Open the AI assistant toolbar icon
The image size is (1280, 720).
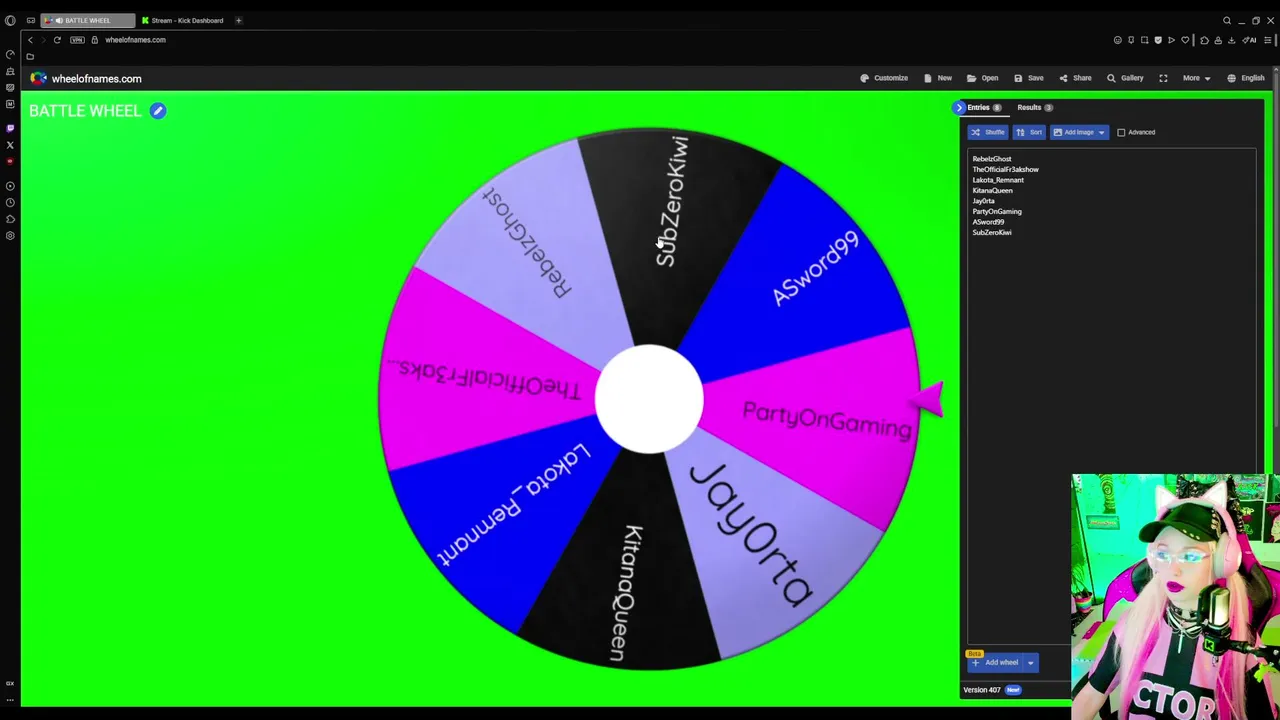click(1249, 40)
